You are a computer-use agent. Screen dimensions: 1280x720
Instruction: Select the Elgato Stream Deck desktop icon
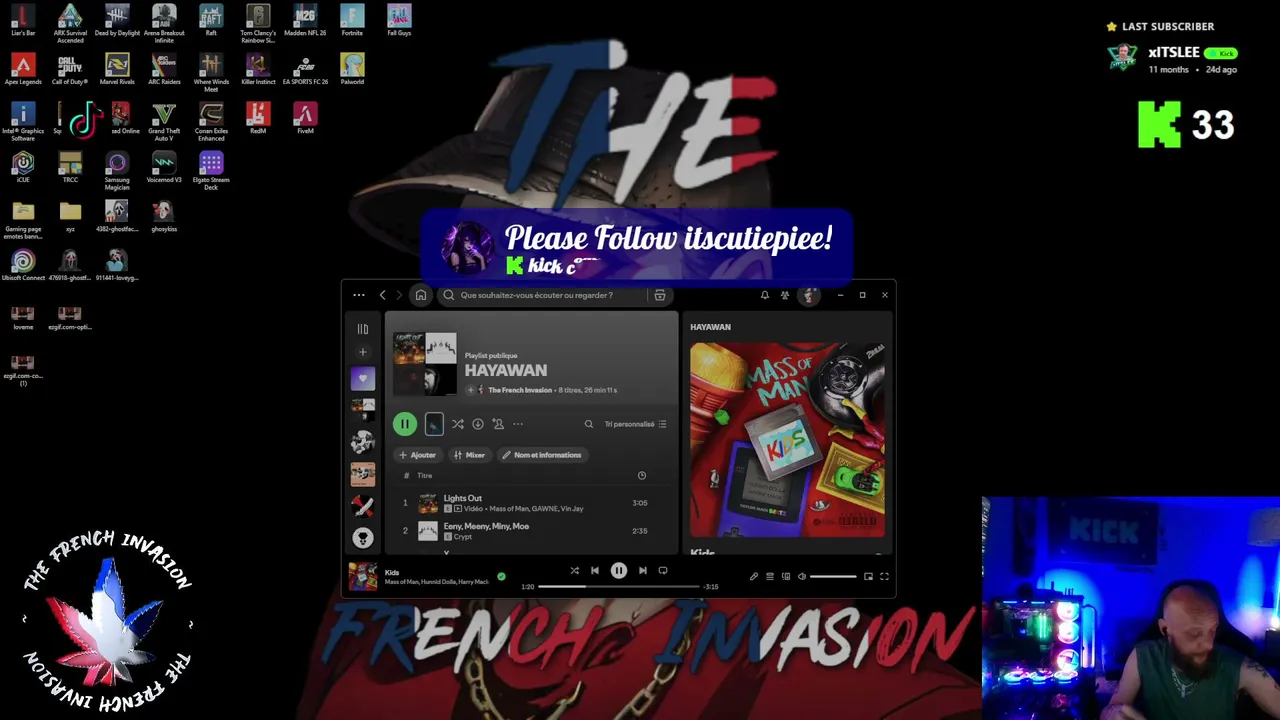(211, 170)
